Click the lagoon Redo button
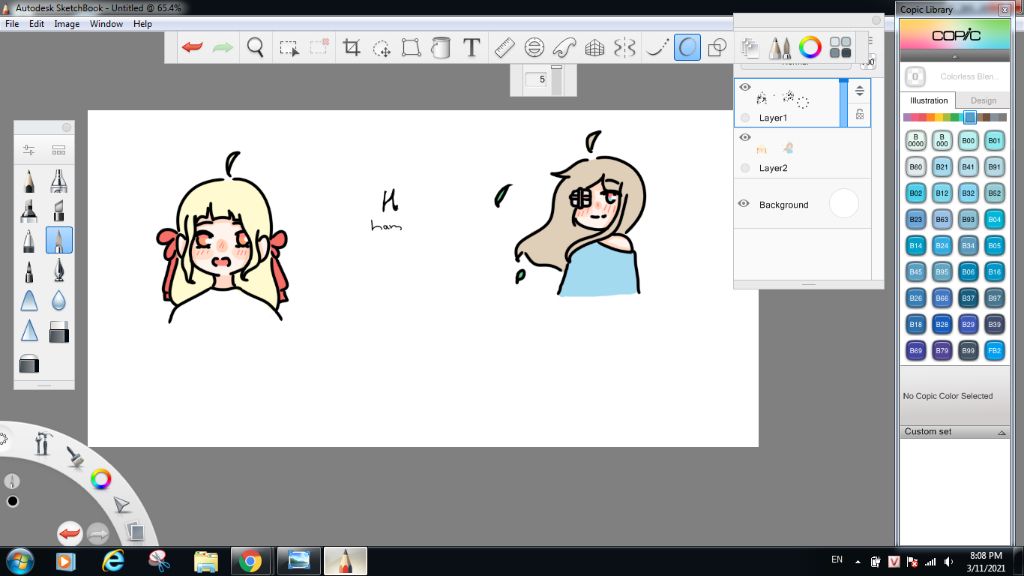 (x=98, y=534)
